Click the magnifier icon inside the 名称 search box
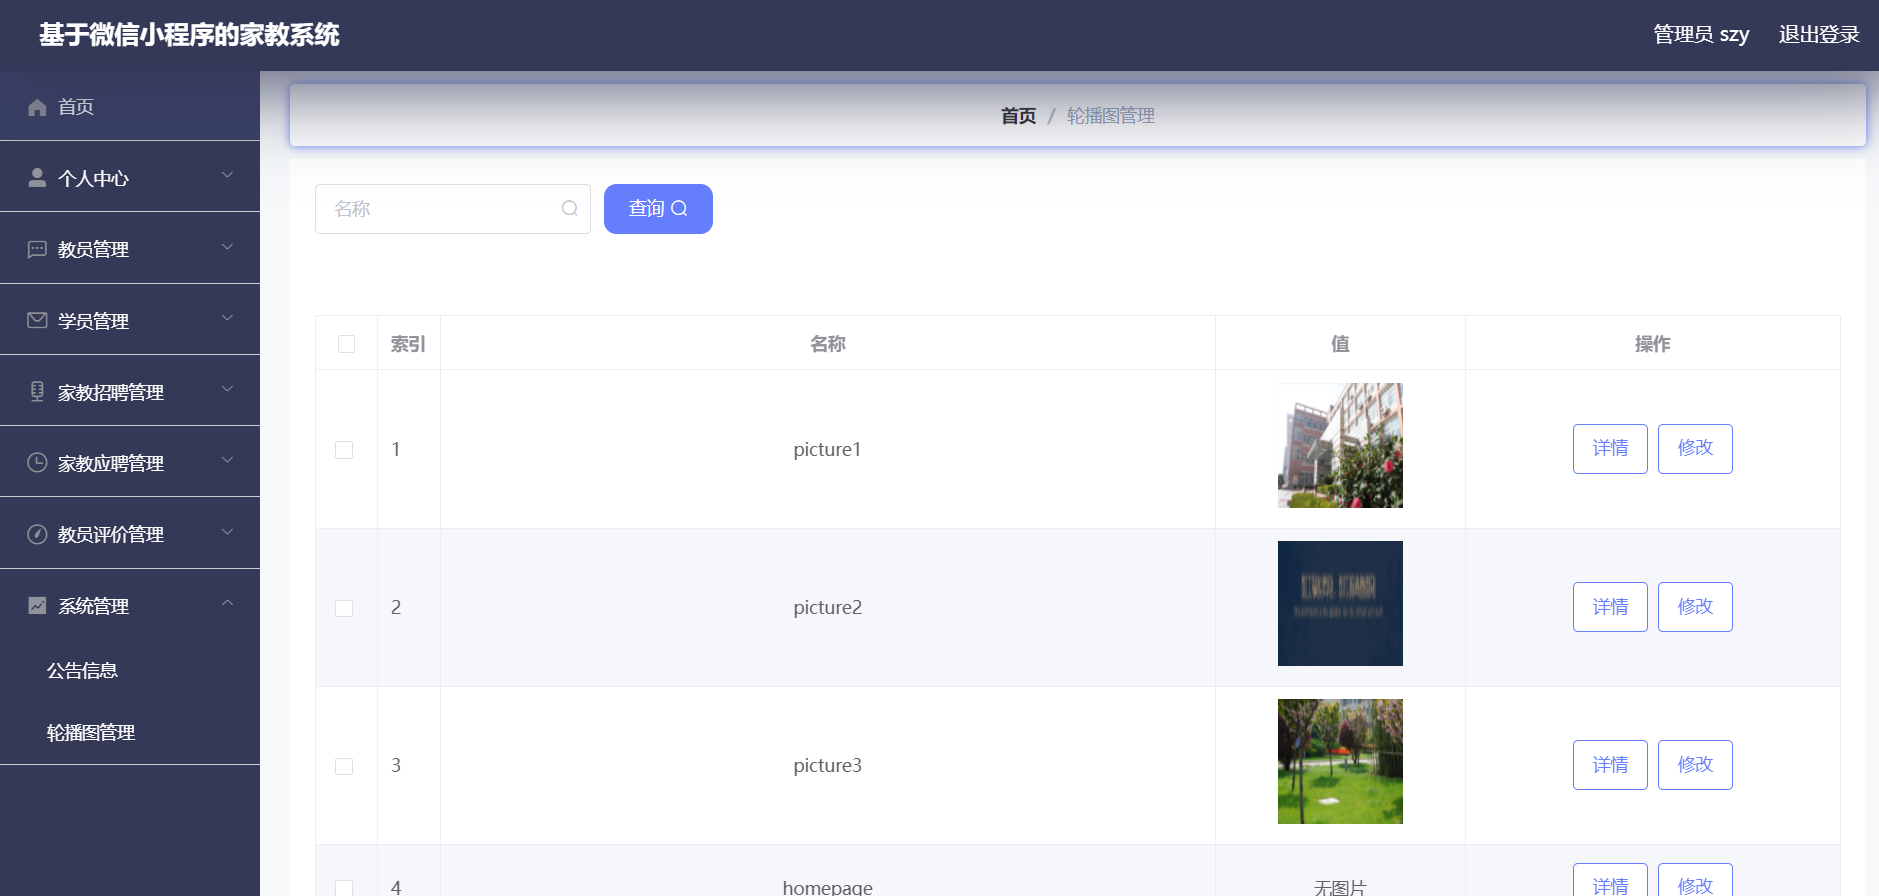1879x896 pixels. click(570, 208)
